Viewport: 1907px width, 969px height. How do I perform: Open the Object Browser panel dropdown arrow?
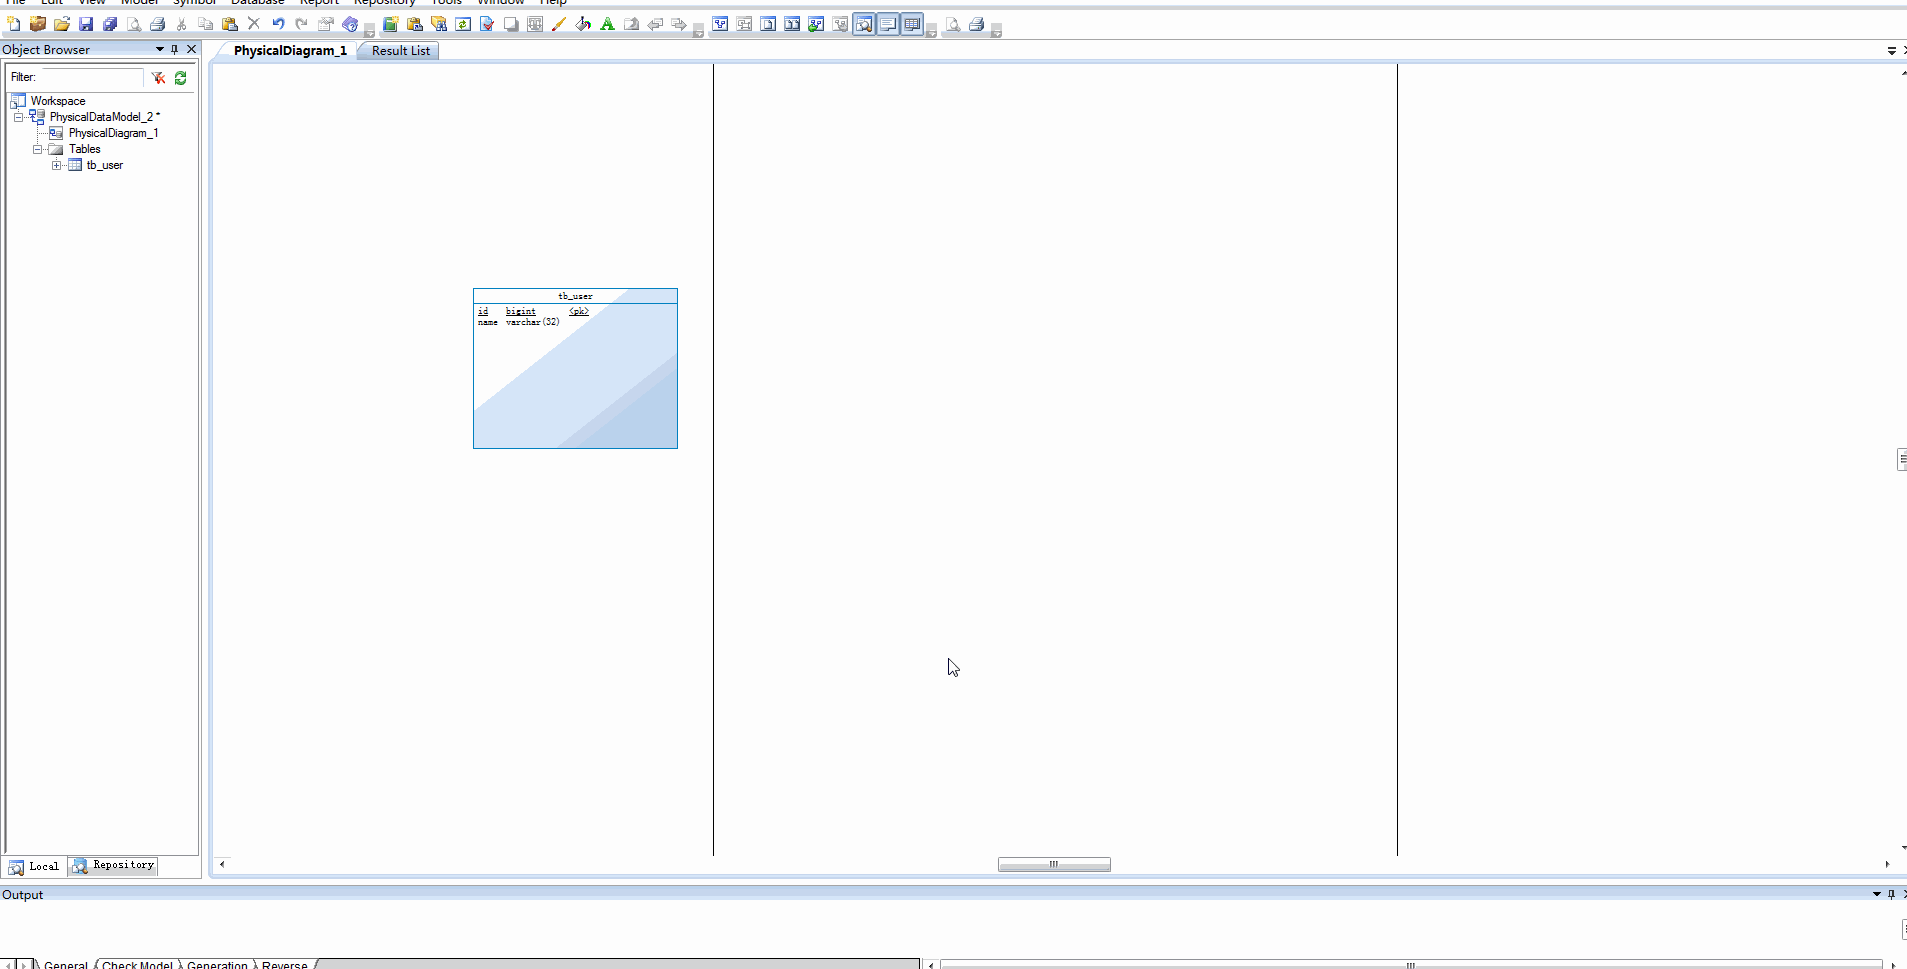[160, 49]
